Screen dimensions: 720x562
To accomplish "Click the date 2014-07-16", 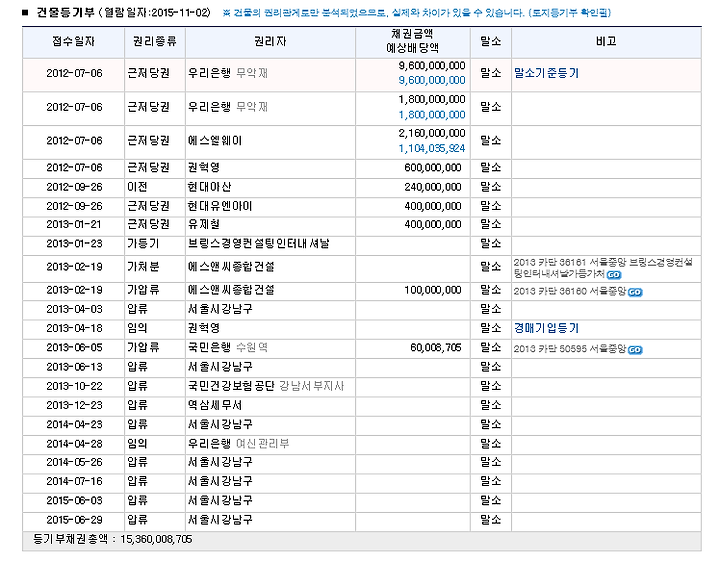I will 74,482.
